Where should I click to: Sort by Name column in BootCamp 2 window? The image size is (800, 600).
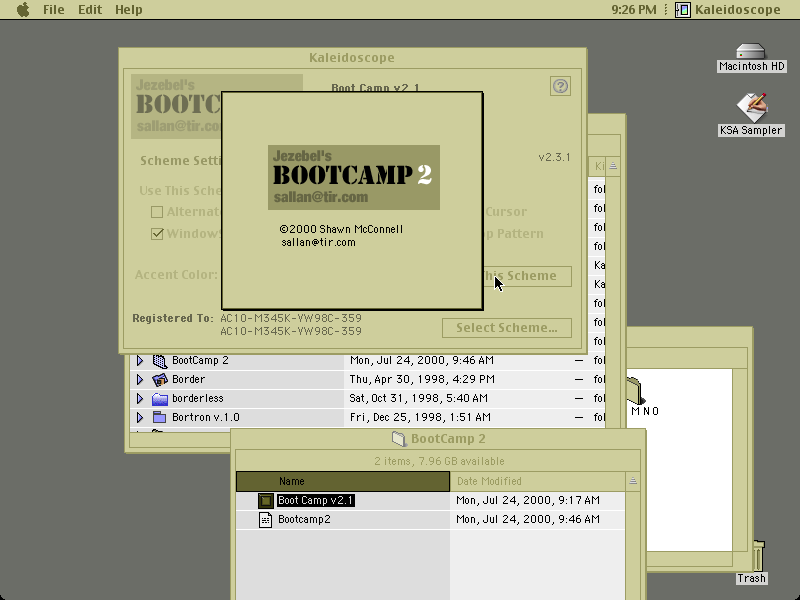343,481
